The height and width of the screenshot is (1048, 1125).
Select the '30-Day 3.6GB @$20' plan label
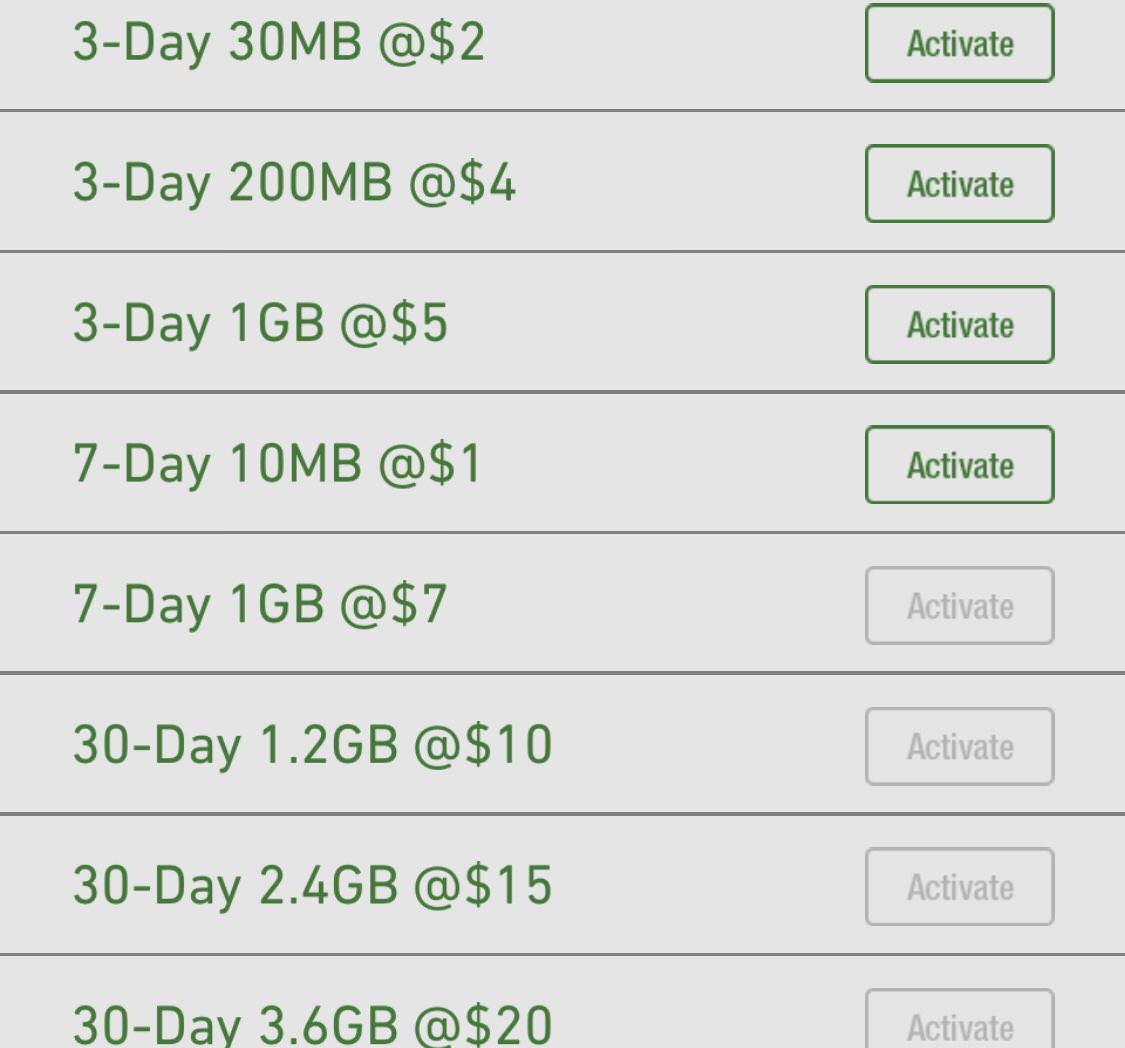[x=312, y=1024]
